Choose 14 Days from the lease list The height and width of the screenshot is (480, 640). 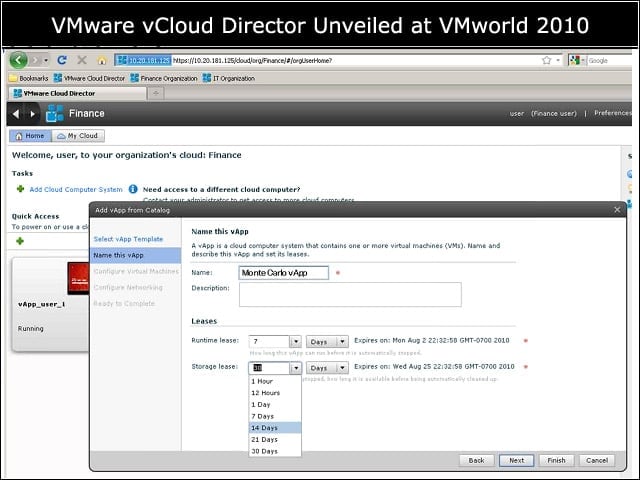(x=275, y=428)
